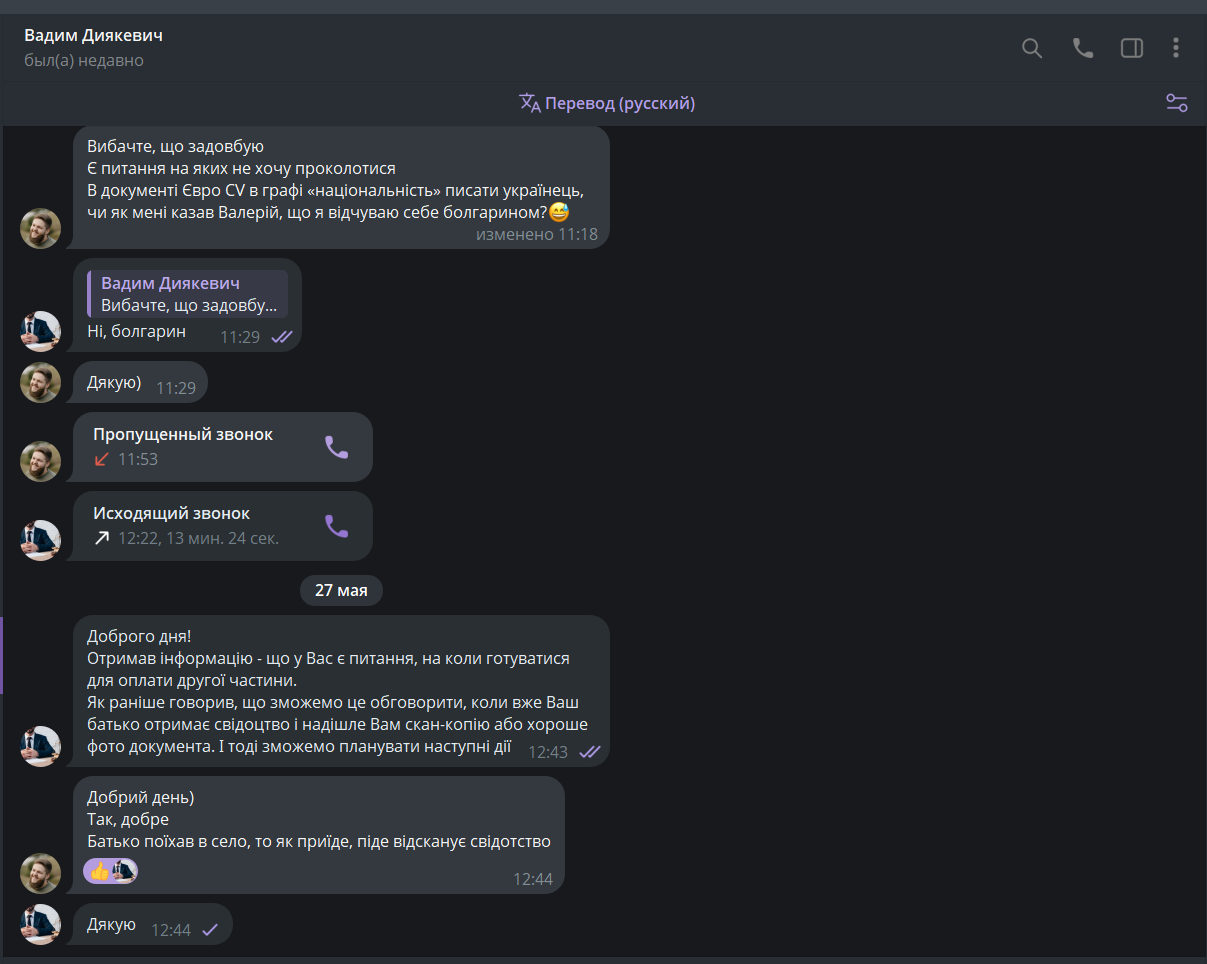
Task: Jump to quoted reply from Вадим Диякевич
Action: click(x=188, y=294)
